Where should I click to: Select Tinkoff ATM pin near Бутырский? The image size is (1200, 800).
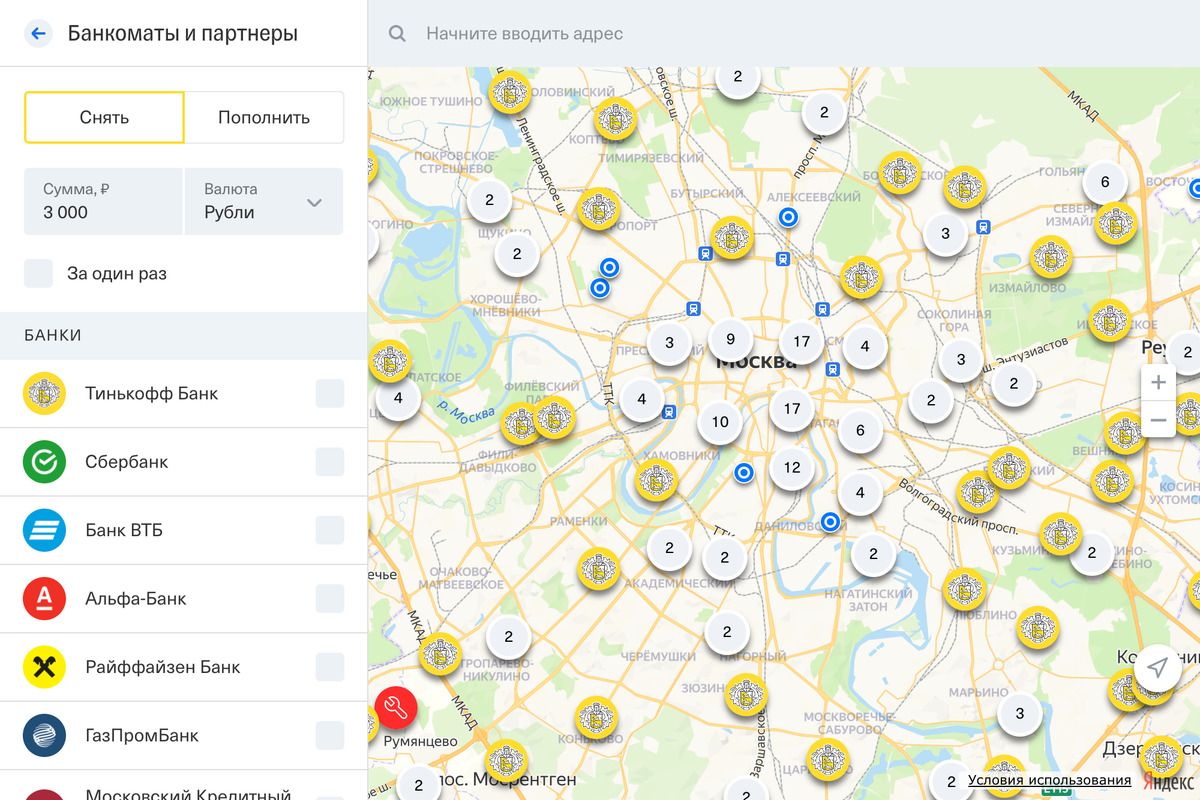[732, 237]
